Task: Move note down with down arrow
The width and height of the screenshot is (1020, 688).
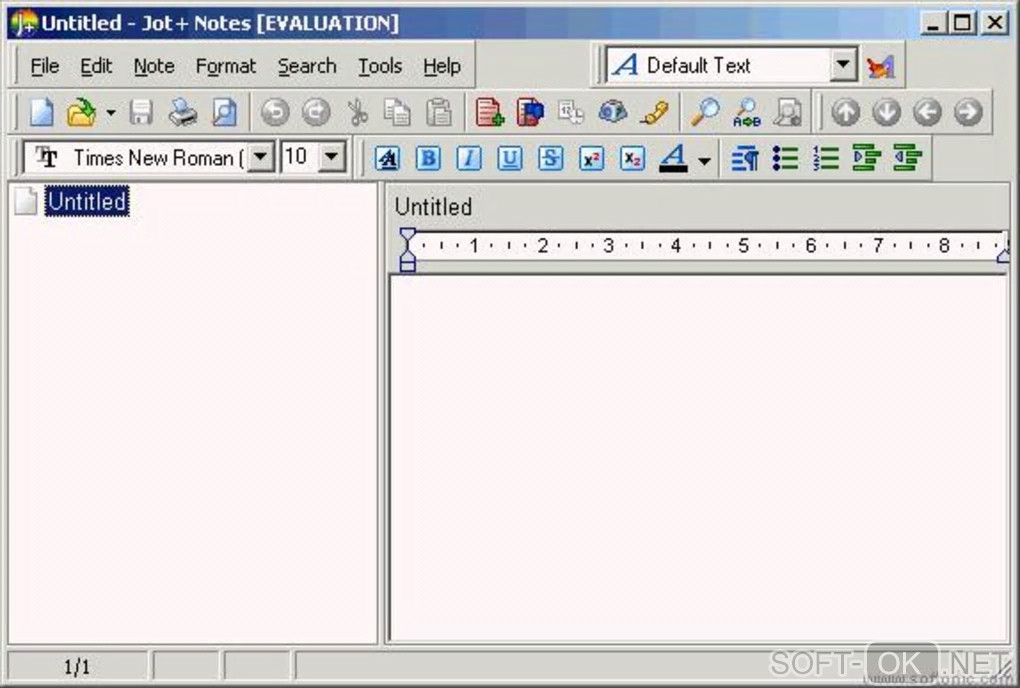Action: [887, 112]
